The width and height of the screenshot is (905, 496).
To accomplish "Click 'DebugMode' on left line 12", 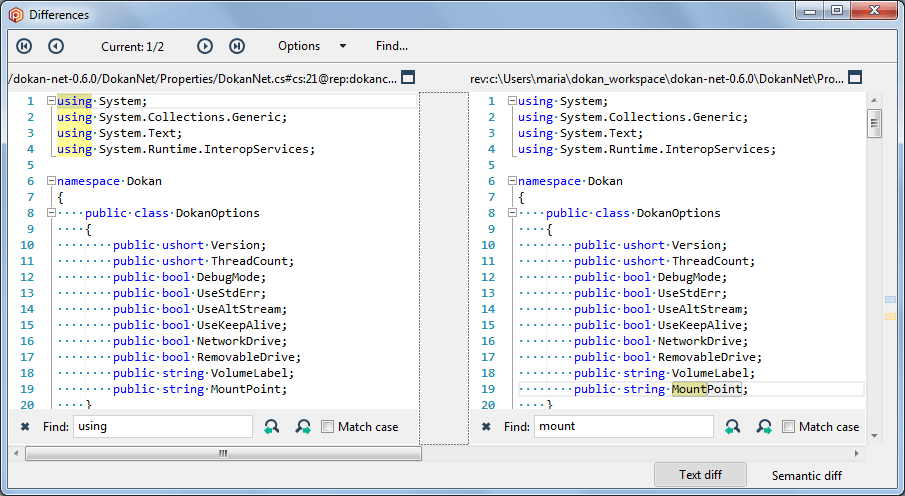I will pyautogui.click(x=228, y=277).
